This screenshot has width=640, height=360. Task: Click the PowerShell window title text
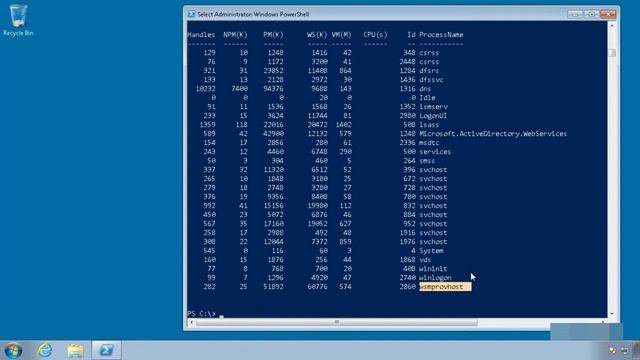pyautogui.click(x=253, y=14)
